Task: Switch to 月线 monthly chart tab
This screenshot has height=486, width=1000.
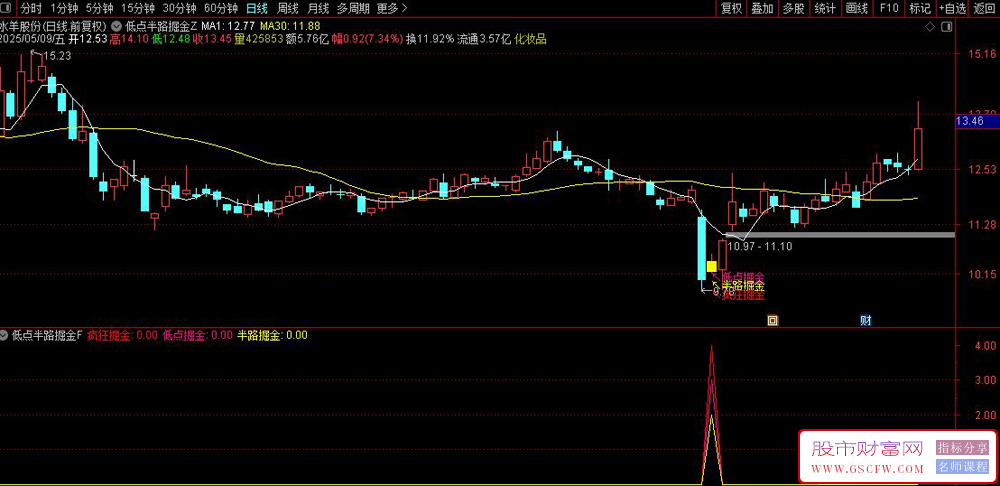Action: coord(318,8)
